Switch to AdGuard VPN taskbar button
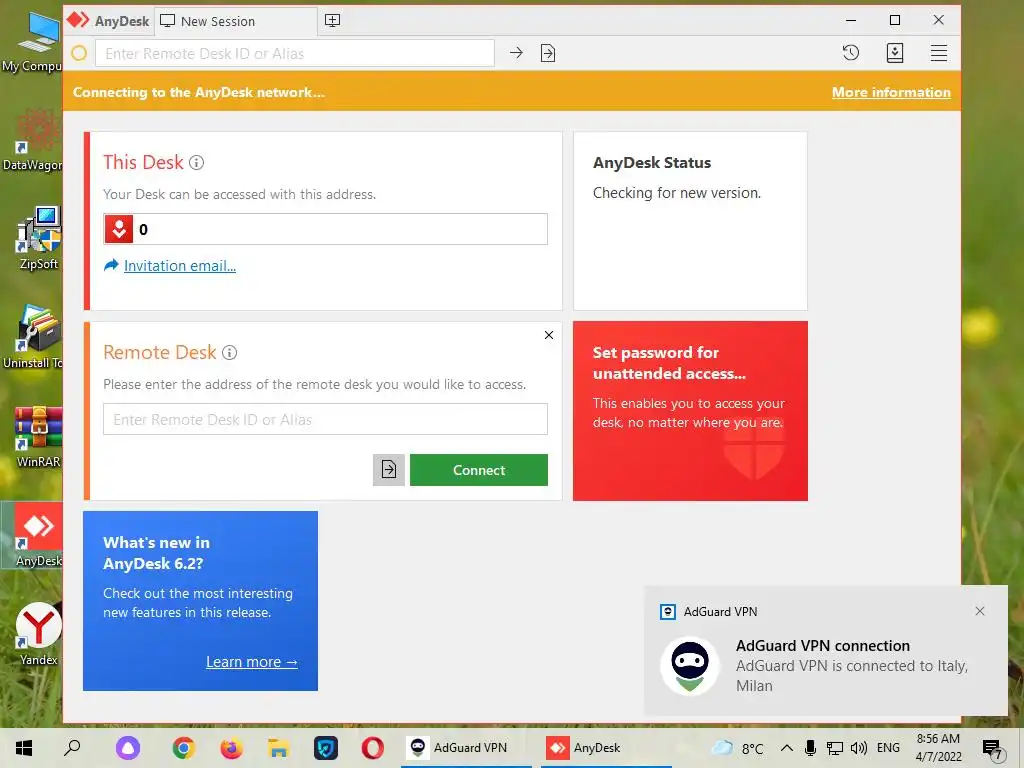The width and height of the screenshot is (1024, 768). pyautogui.click(x=466, y=748)
